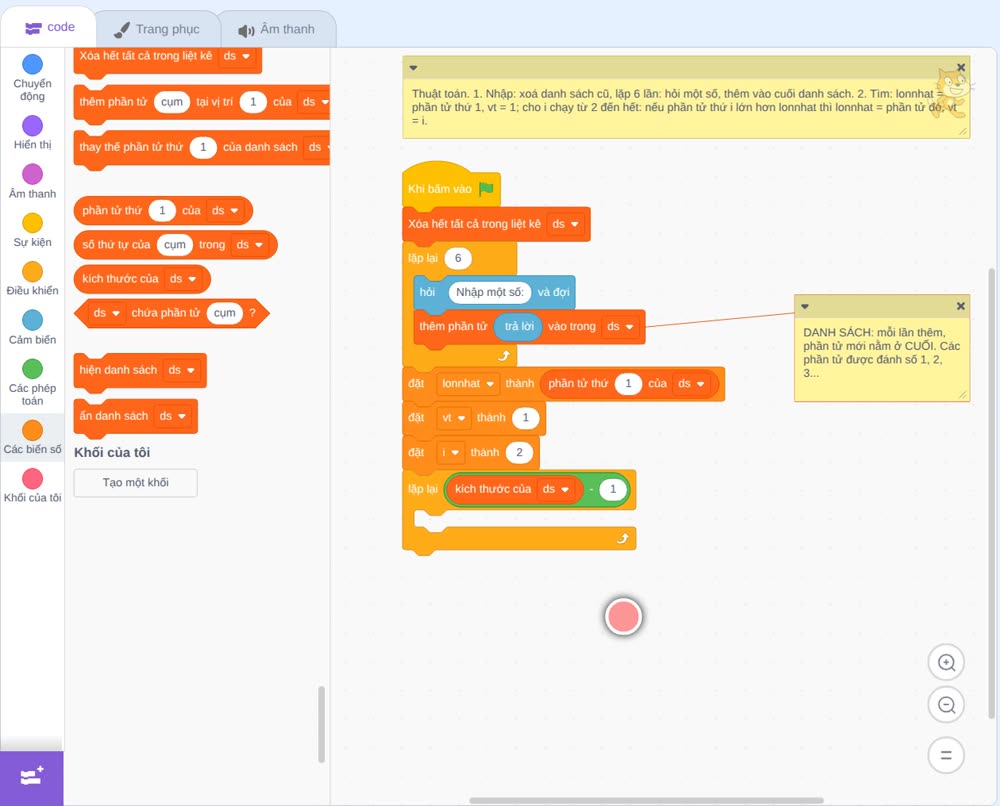Open the add extension button

point(32,777)
